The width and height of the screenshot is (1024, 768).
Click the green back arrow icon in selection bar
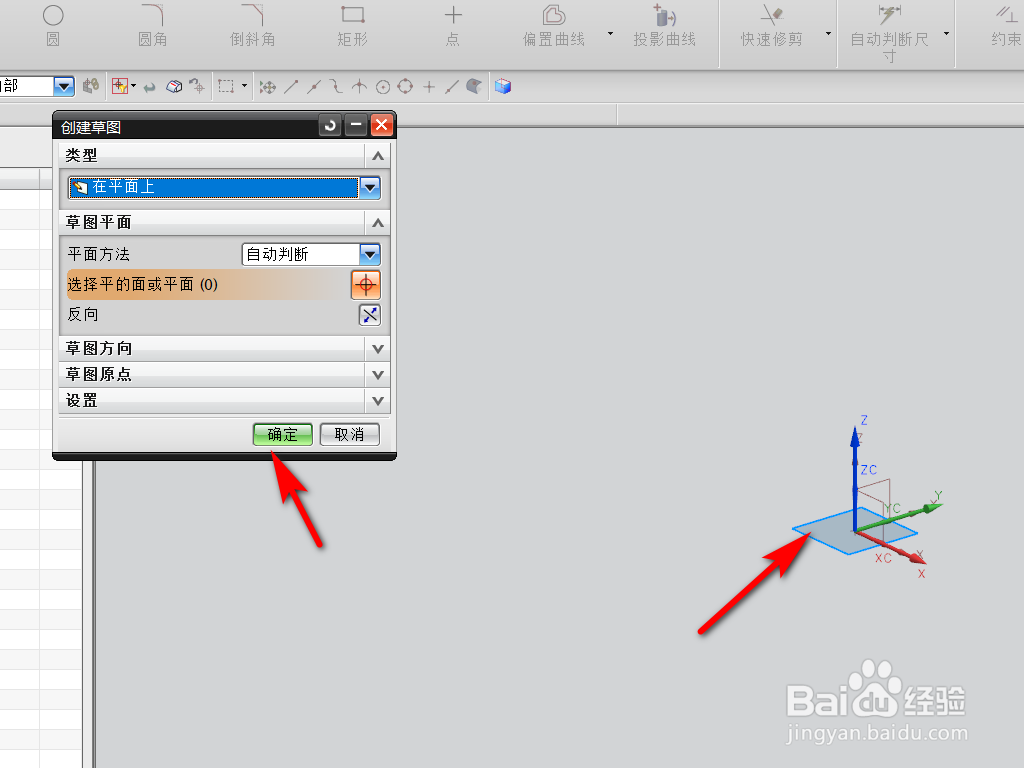click(150, 87)
